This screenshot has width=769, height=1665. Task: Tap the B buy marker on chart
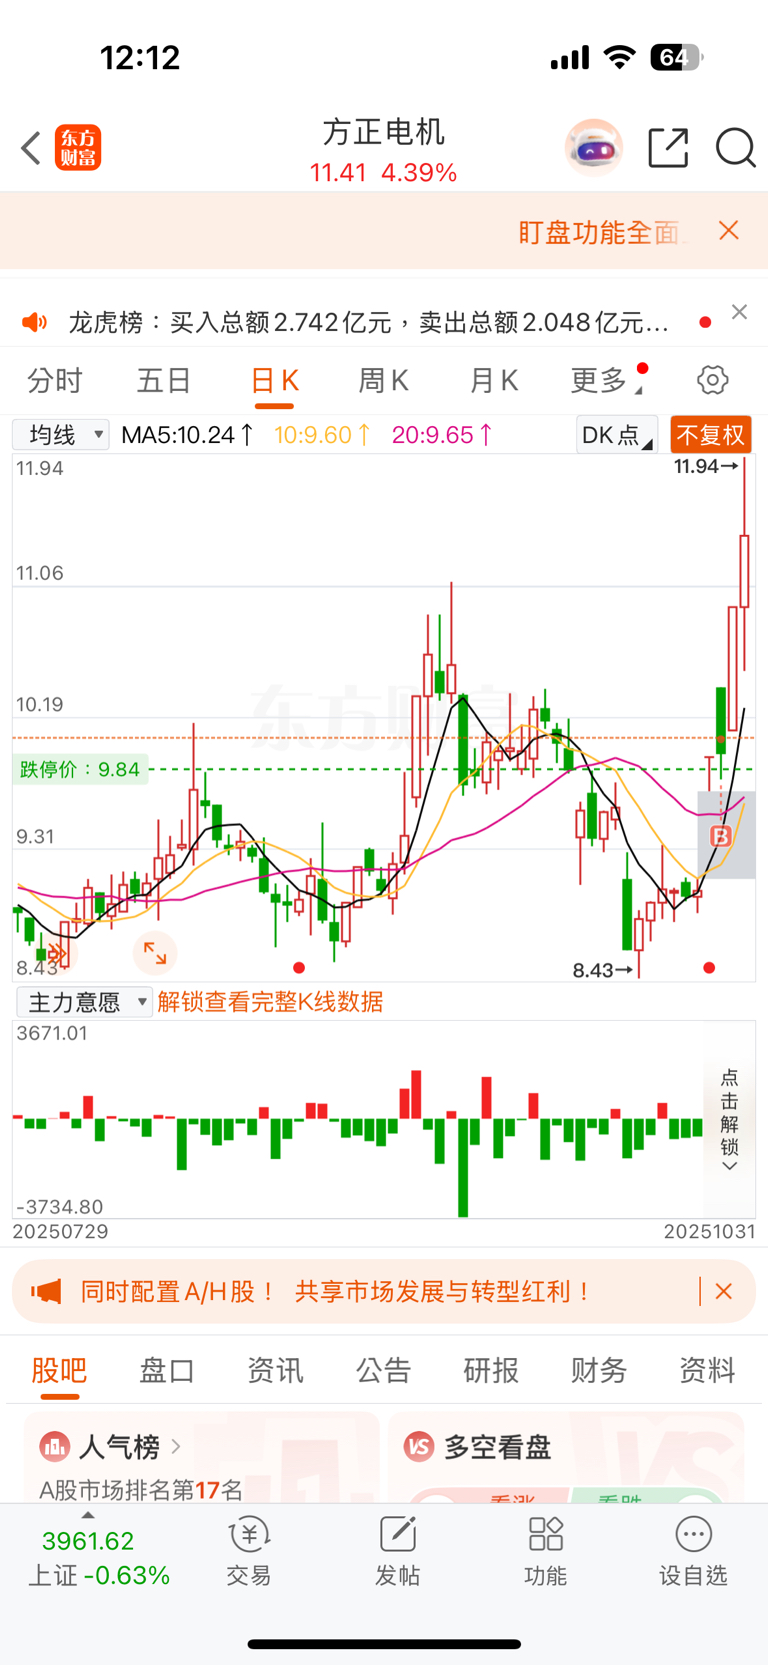pos(721,836)
